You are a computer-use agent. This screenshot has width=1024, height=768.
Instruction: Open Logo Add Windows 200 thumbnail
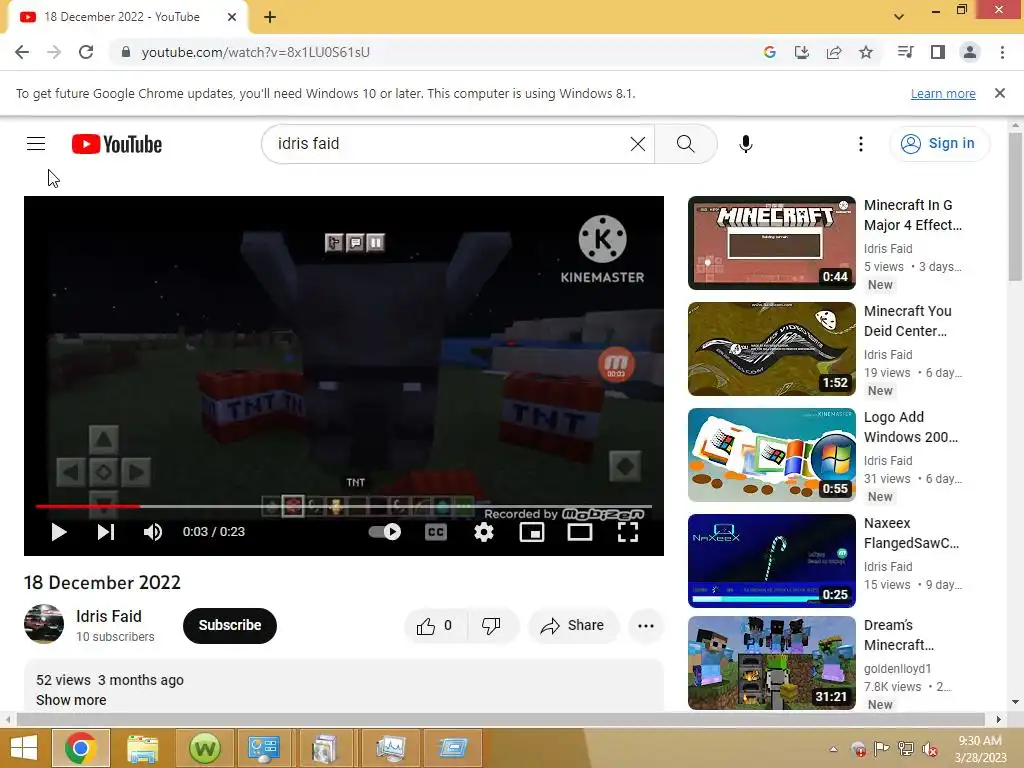(x=772, y=455)
